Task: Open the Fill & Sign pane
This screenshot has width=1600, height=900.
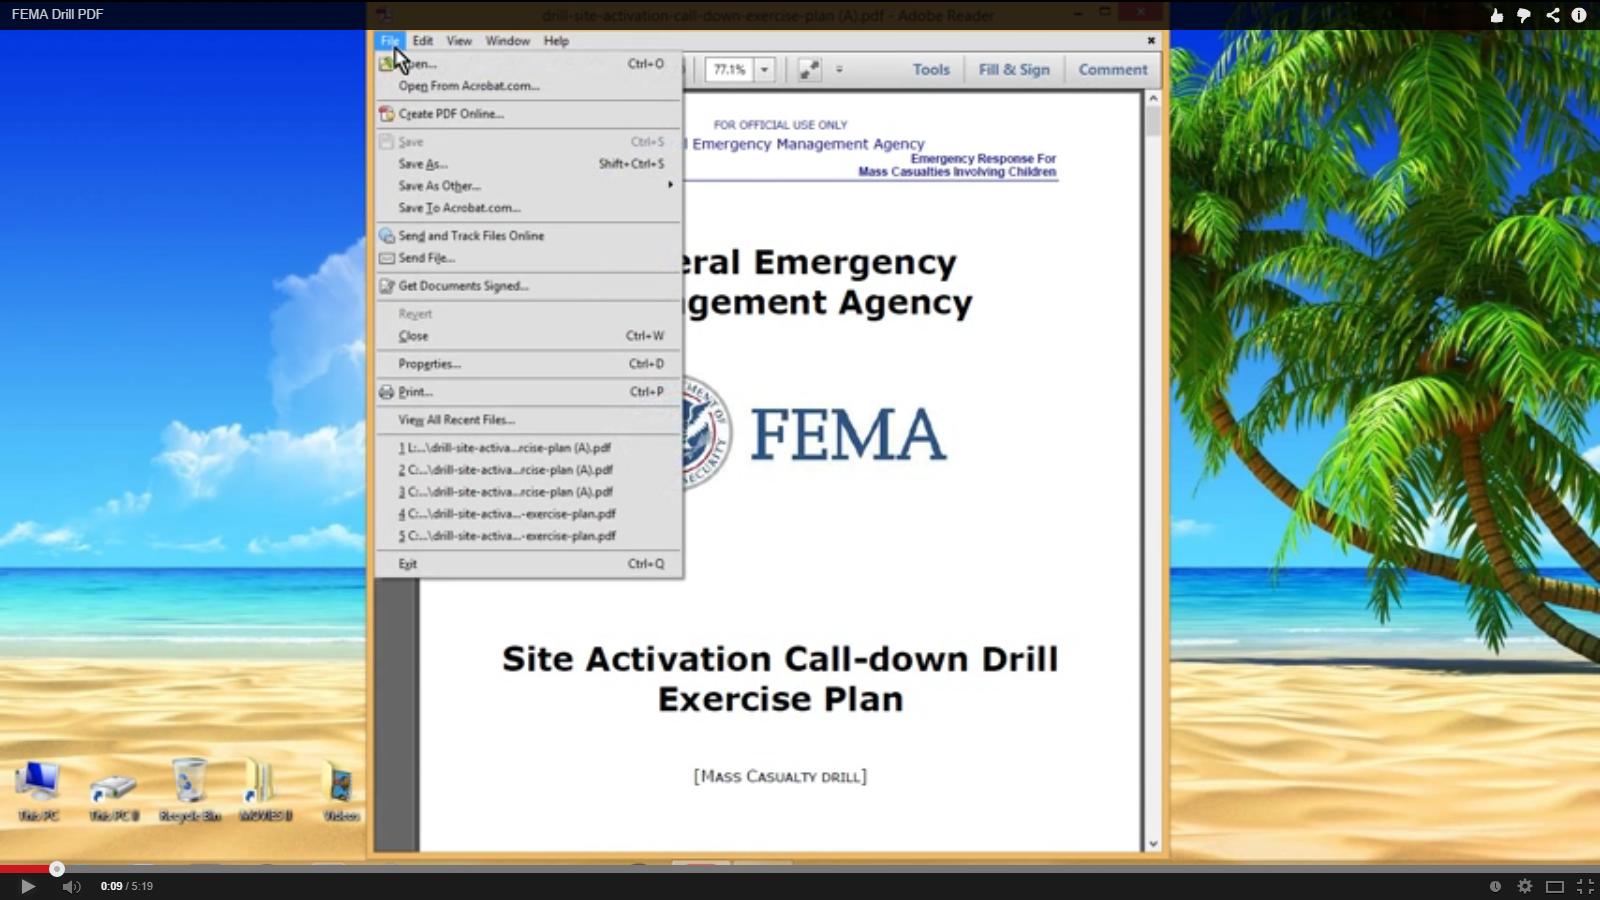Action: (1014, 70)
